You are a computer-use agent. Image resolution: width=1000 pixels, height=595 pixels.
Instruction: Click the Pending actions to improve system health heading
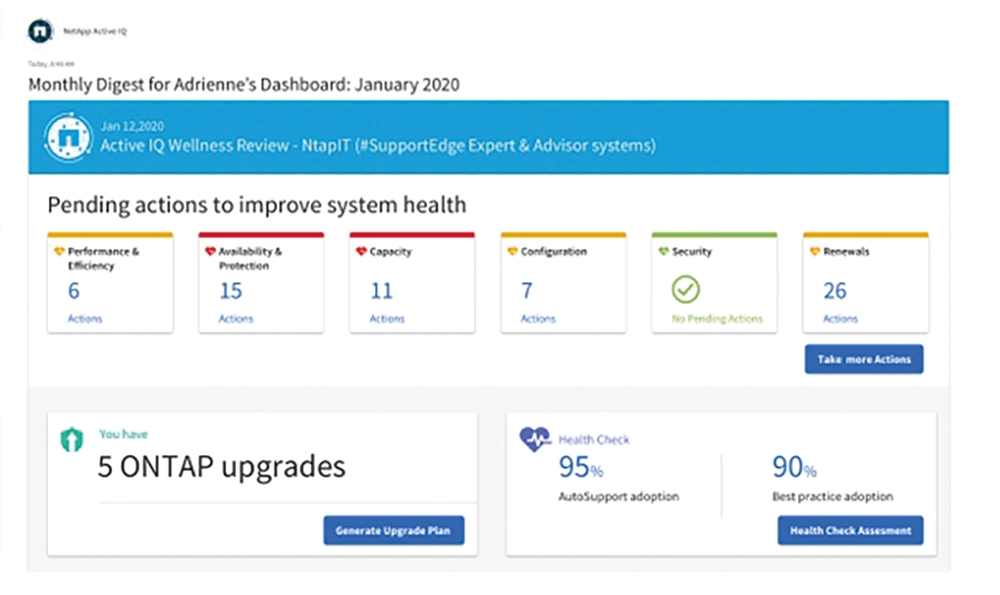pos(257,205)
